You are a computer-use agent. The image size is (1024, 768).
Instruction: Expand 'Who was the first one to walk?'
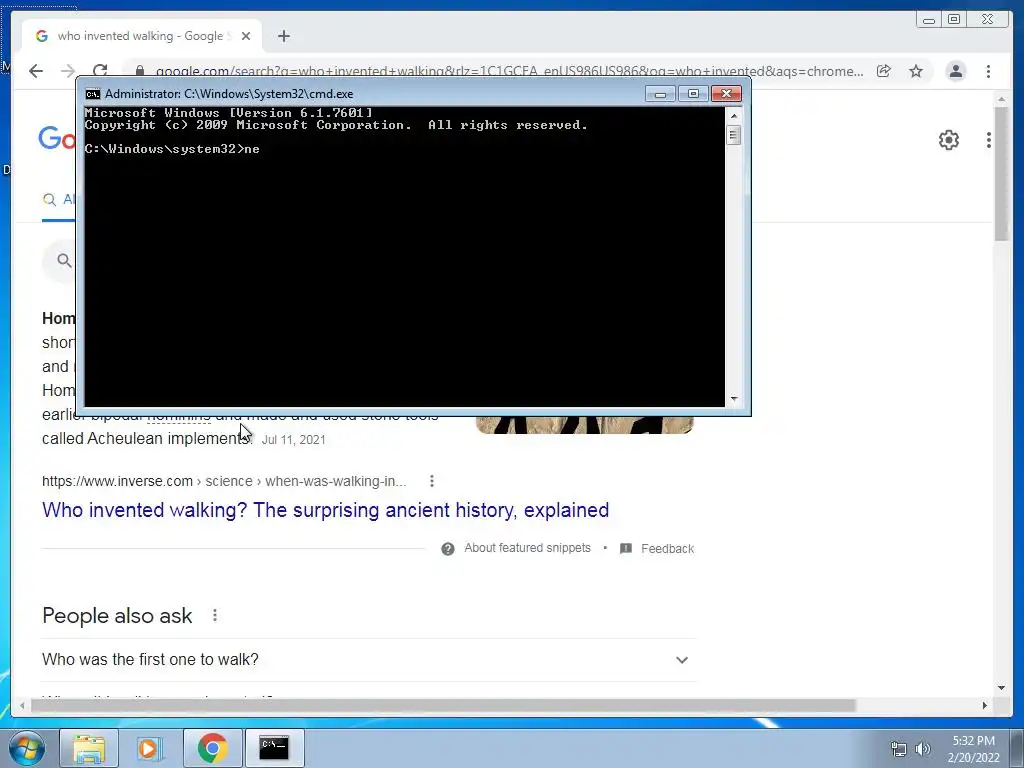click(x=368, y=660)
